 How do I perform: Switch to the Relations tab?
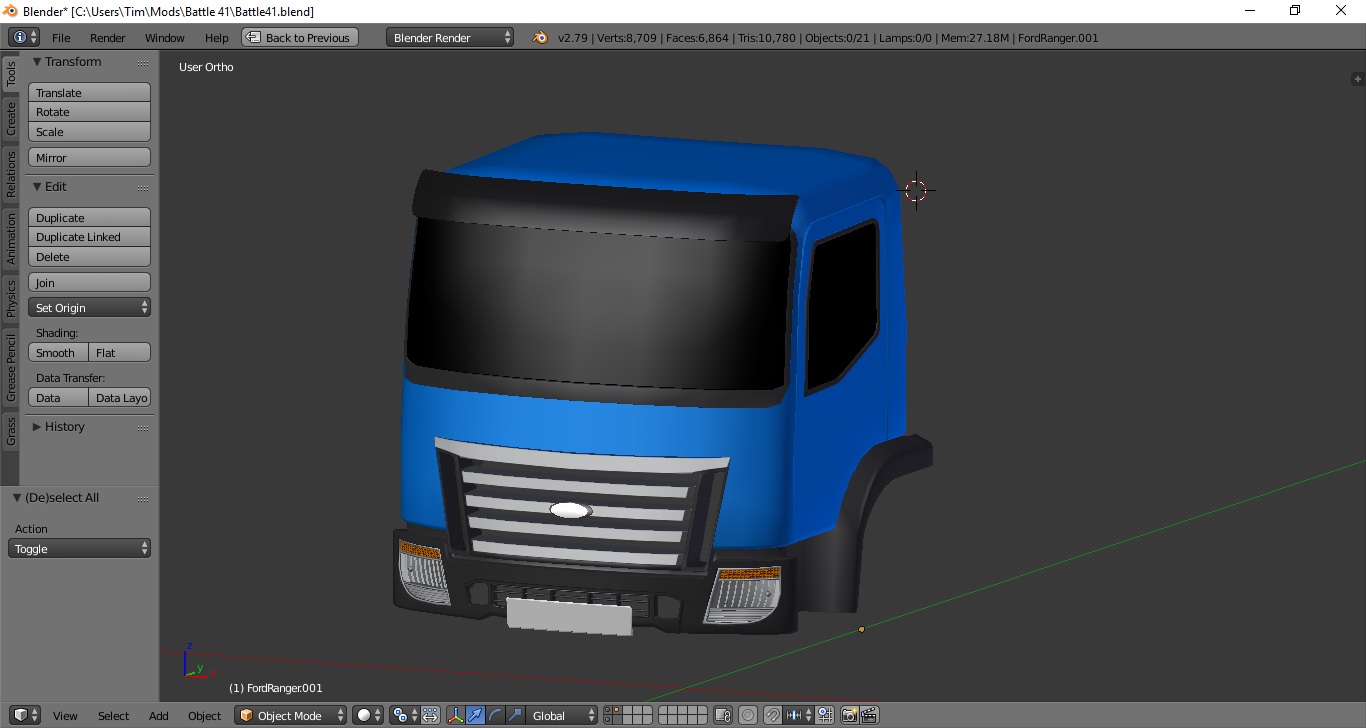coord(11,174)
